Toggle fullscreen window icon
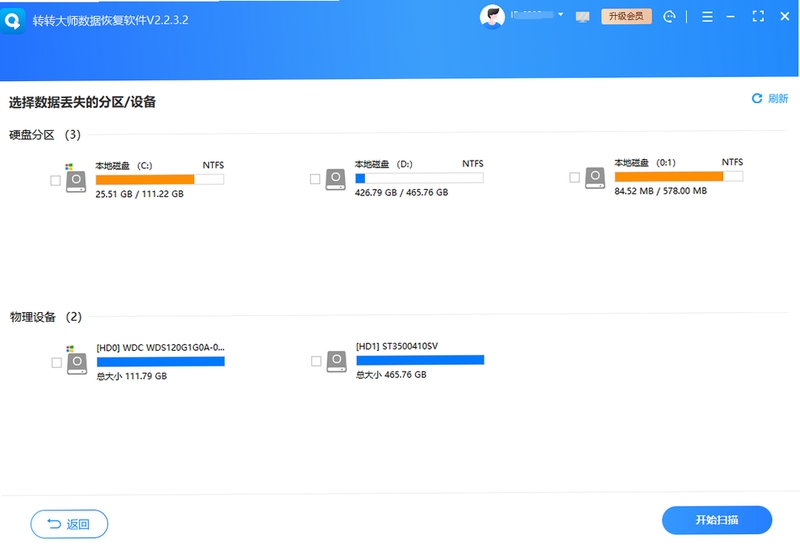Image resolution: width=800 pixels, height=547 pixels. tap(758, 16)
